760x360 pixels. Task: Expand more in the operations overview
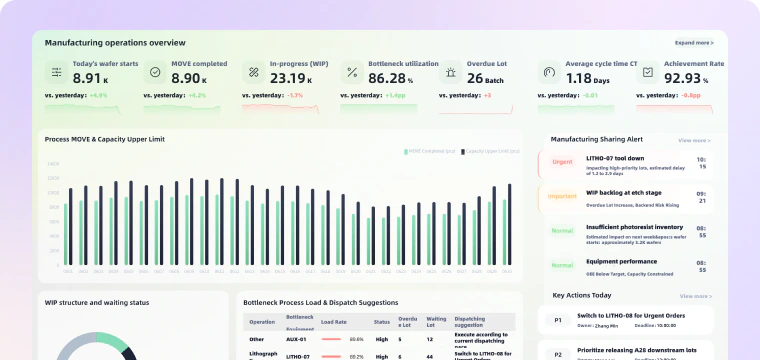pyautogui.click(x=694, y=43)
